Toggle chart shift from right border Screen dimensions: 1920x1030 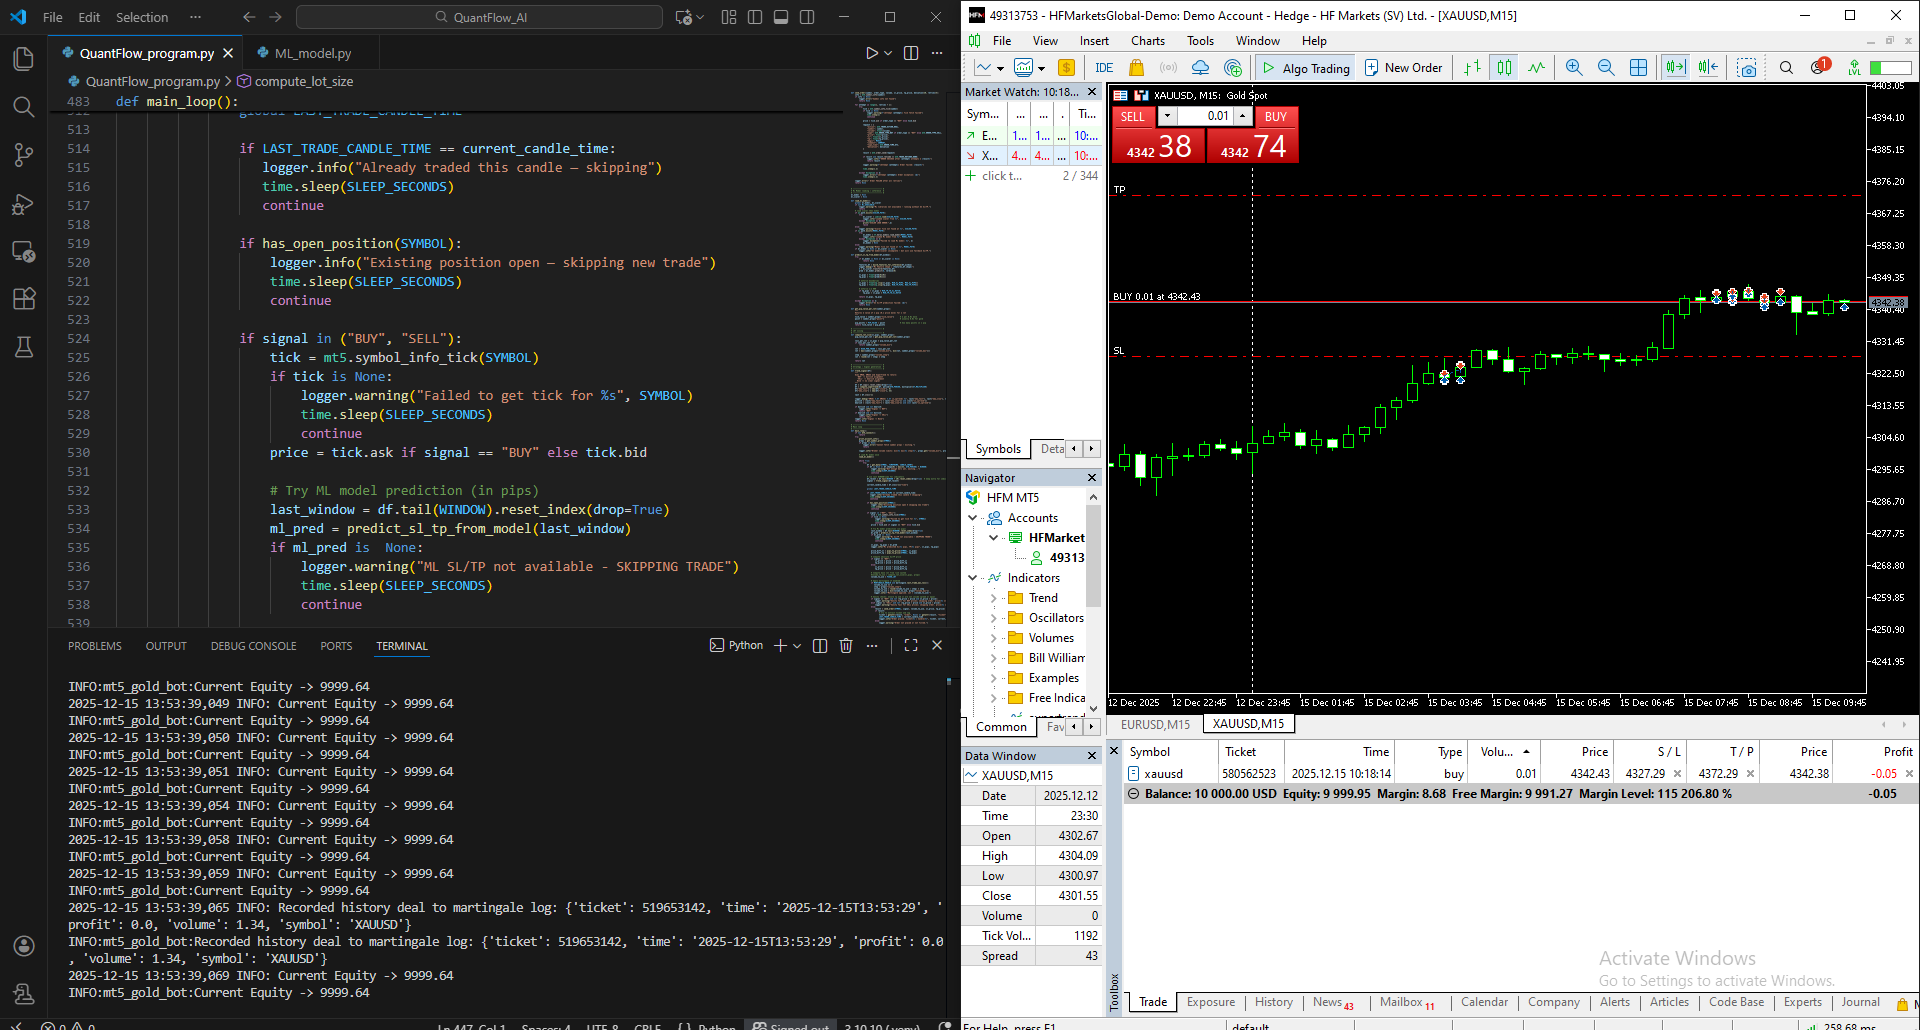pos(1708,67)
